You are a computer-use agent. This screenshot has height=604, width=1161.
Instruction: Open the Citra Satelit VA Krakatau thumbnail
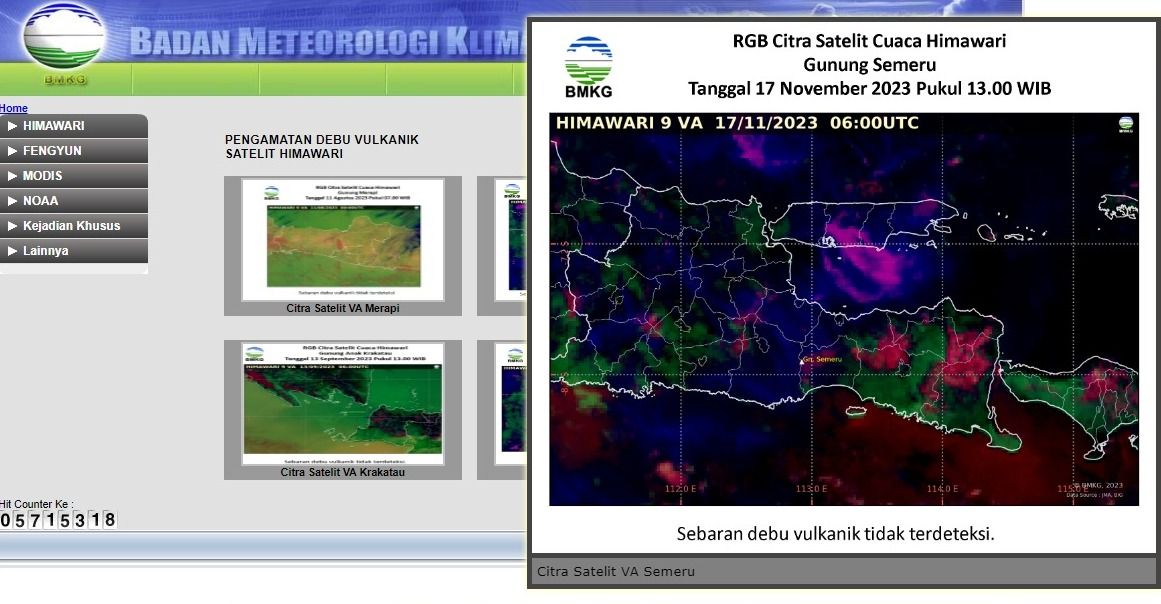tap(343, 403)
